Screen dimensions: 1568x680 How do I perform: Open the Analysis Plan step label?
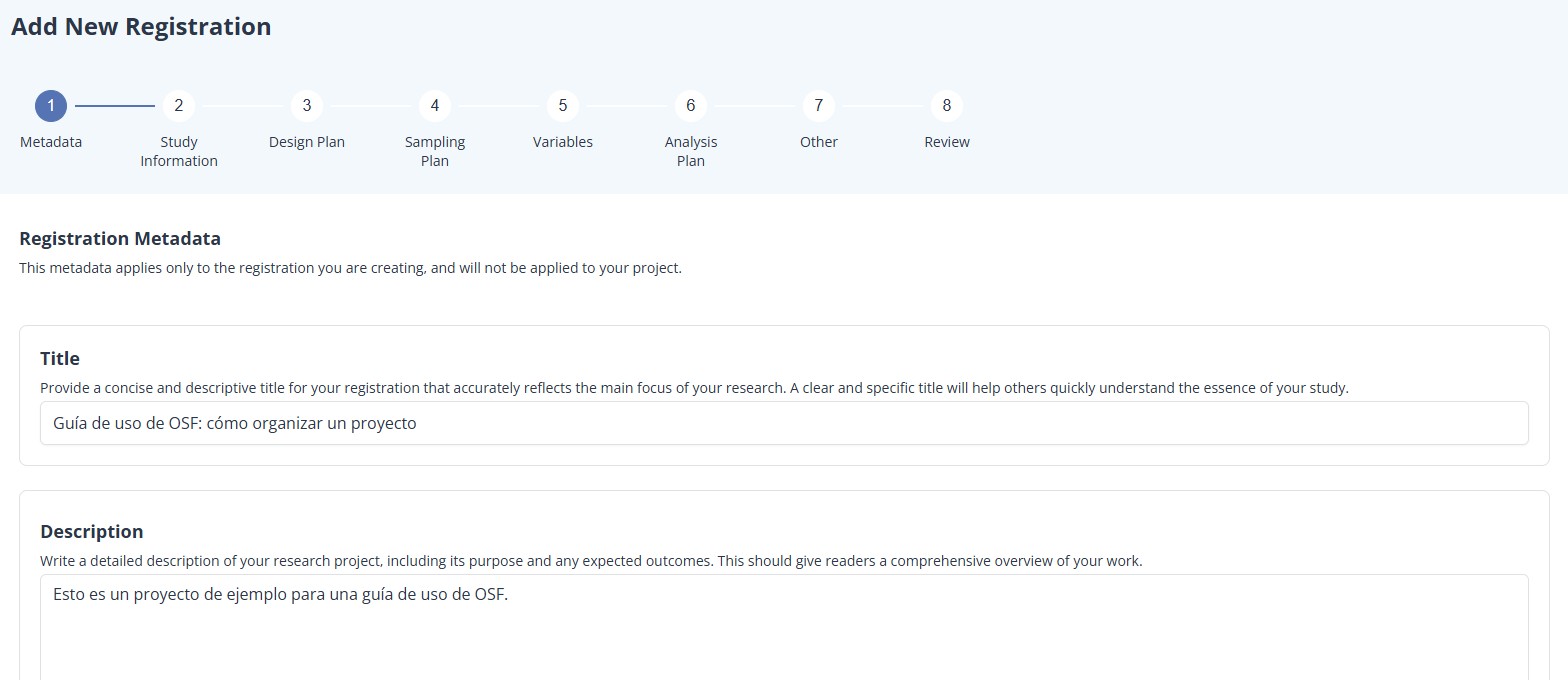click(x=691, y=151)
